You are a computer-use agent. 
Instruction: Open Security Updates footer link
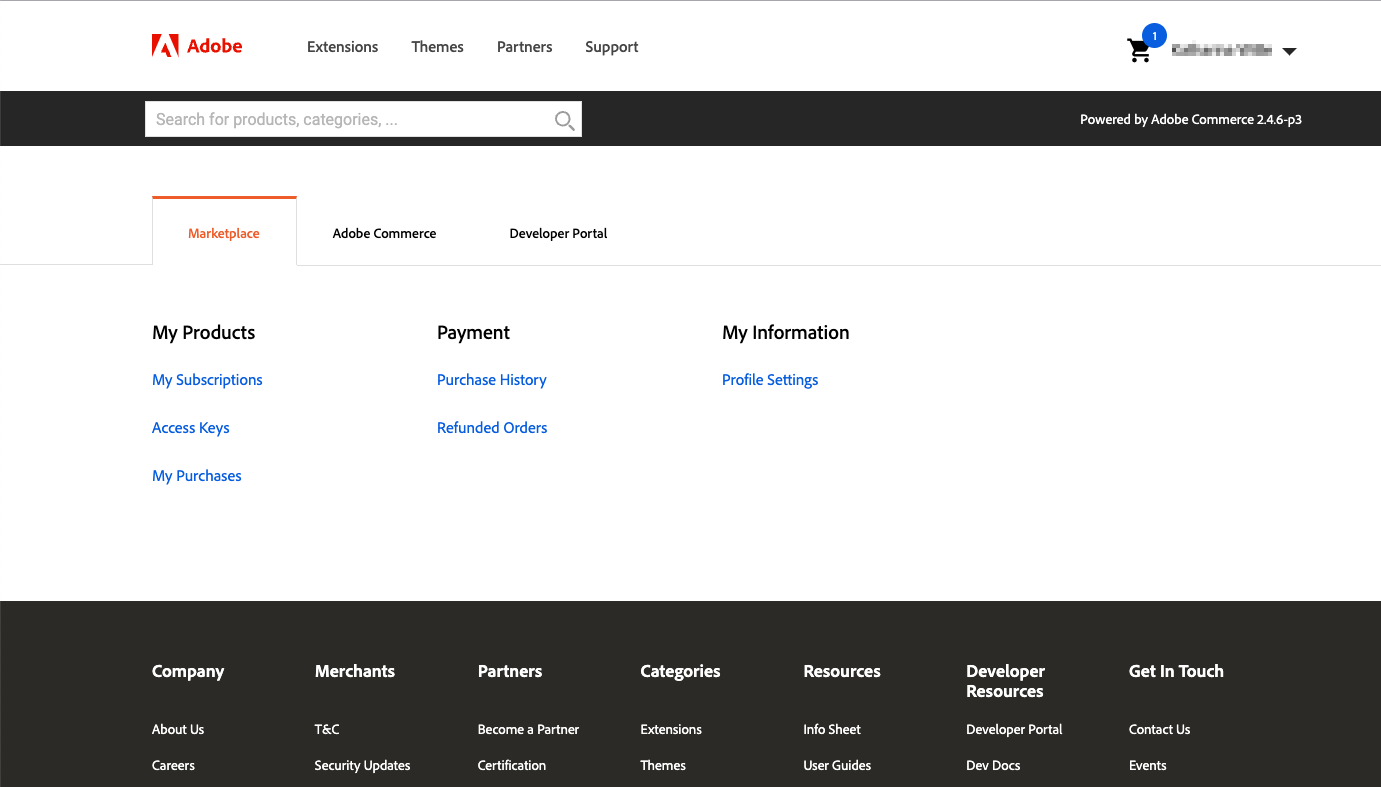[x=362, y=765]
